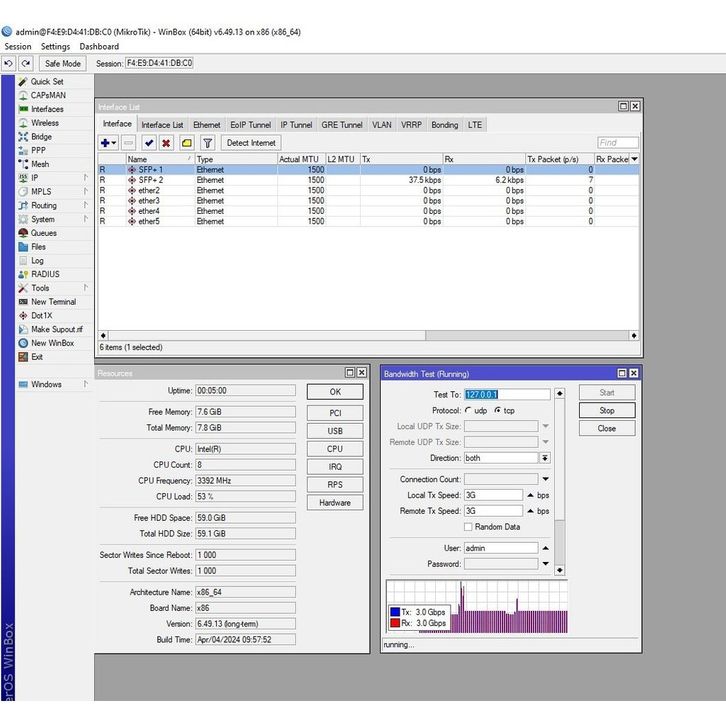Disable interface with the red X icon
Screen dimensions: 726x726
click(166, 143)
